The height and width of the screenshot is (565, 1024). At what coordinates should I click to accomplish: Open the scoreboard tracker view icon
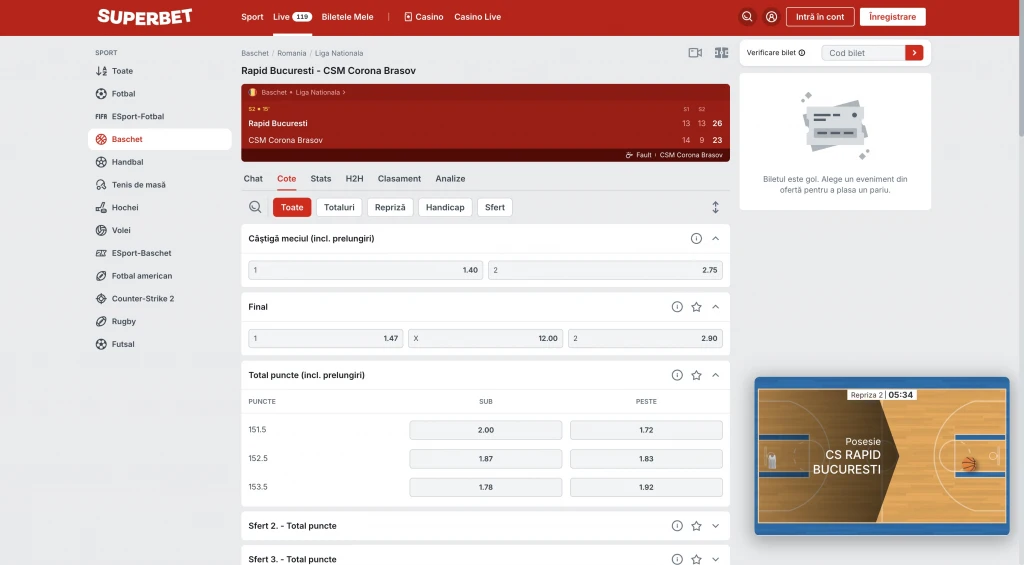point(721,53)
